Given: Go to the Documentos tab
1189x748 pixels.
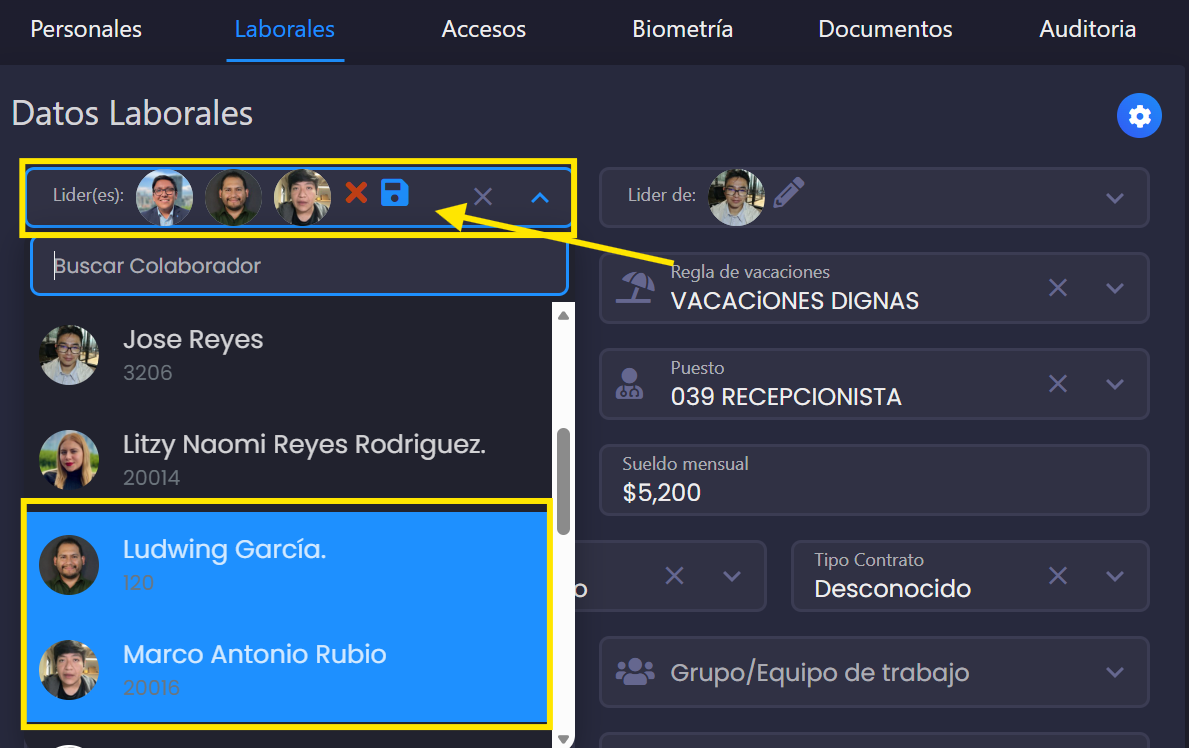Looking at the screenshot, I should 885,29.
